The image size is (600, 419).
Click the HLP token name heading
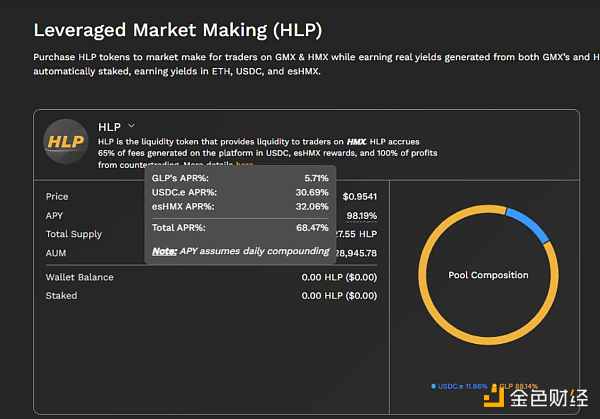pyautogui.click(x=109, y=127)
